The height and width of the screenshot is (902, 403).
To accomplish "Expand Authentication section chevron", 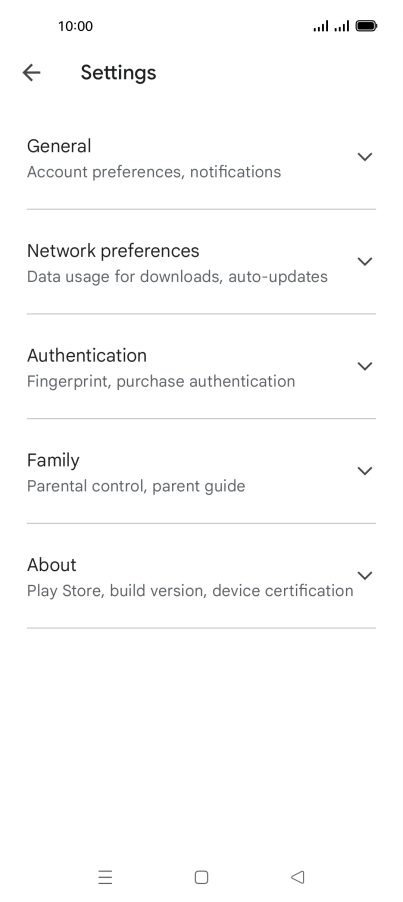I will click(365, 366).
